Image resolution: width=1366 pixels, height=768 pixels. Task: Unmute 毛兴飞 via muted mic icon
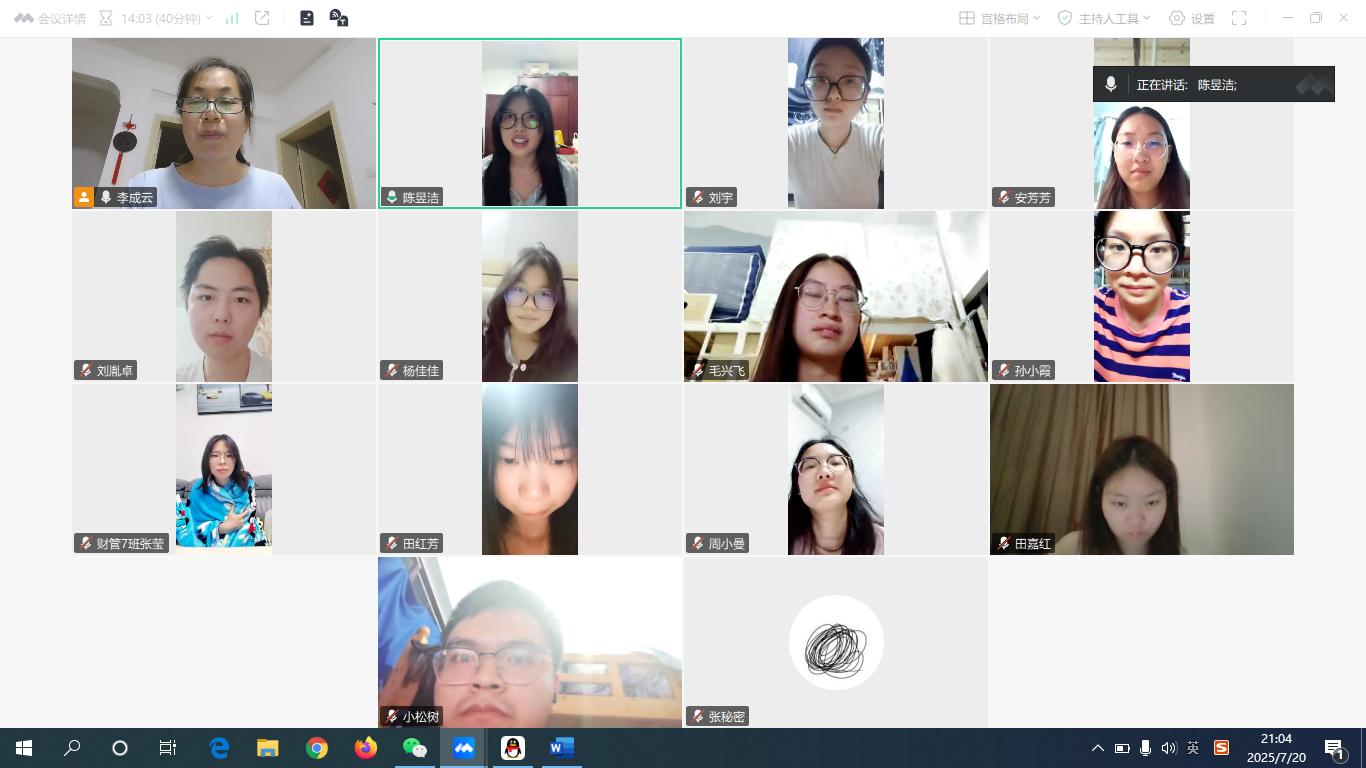[x=697, y=371]
